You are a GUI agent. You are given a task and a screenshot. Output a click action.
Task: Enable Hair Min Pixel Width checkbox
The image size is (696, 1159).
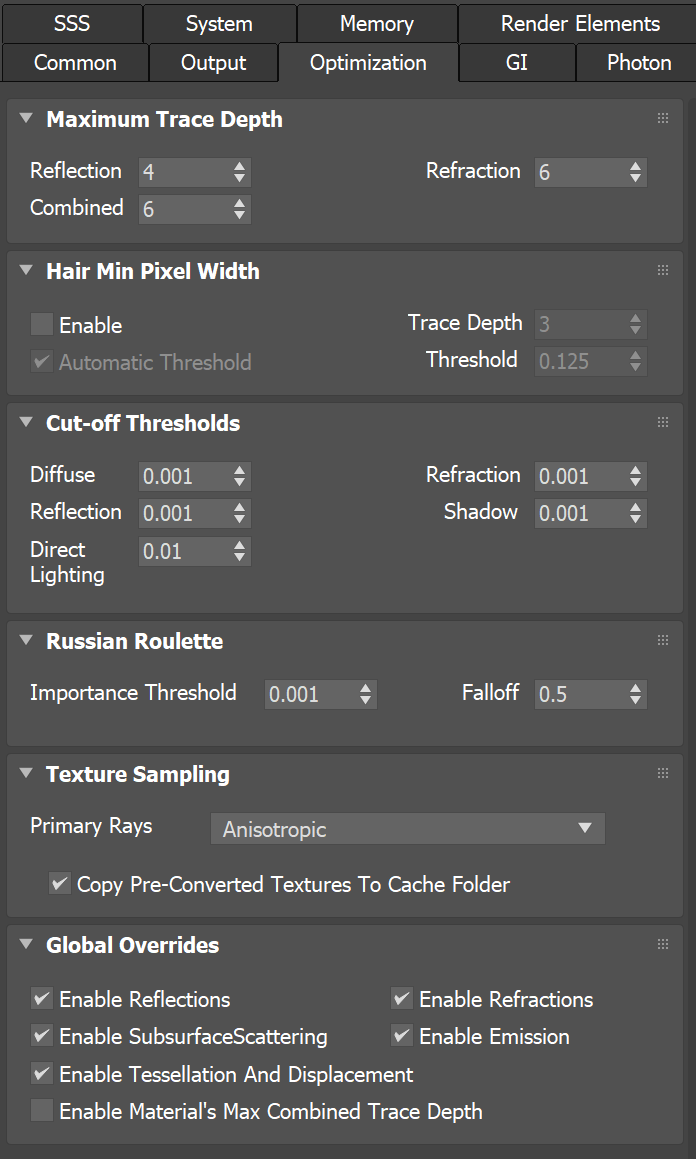pyautogui.click(x=41, y=324)
